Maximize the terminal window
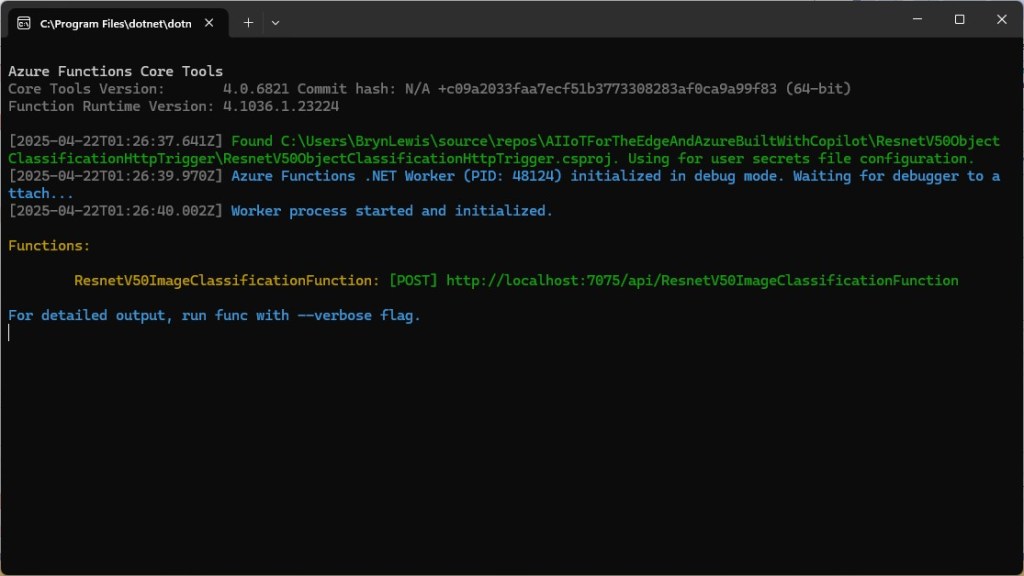Image resolution: width=1024 pixels, height=576 pixels. pyautogui.click(x=959, y=19)
